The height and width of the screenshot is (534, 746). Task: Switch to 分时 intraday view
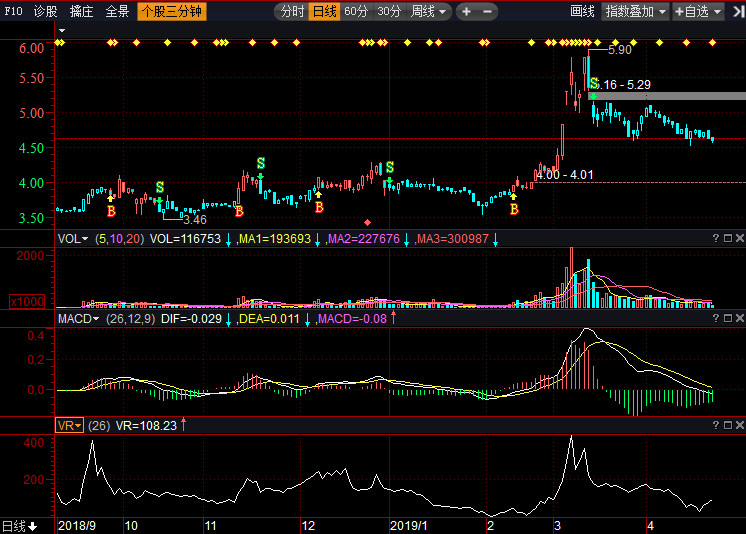(x=291, y=12)
